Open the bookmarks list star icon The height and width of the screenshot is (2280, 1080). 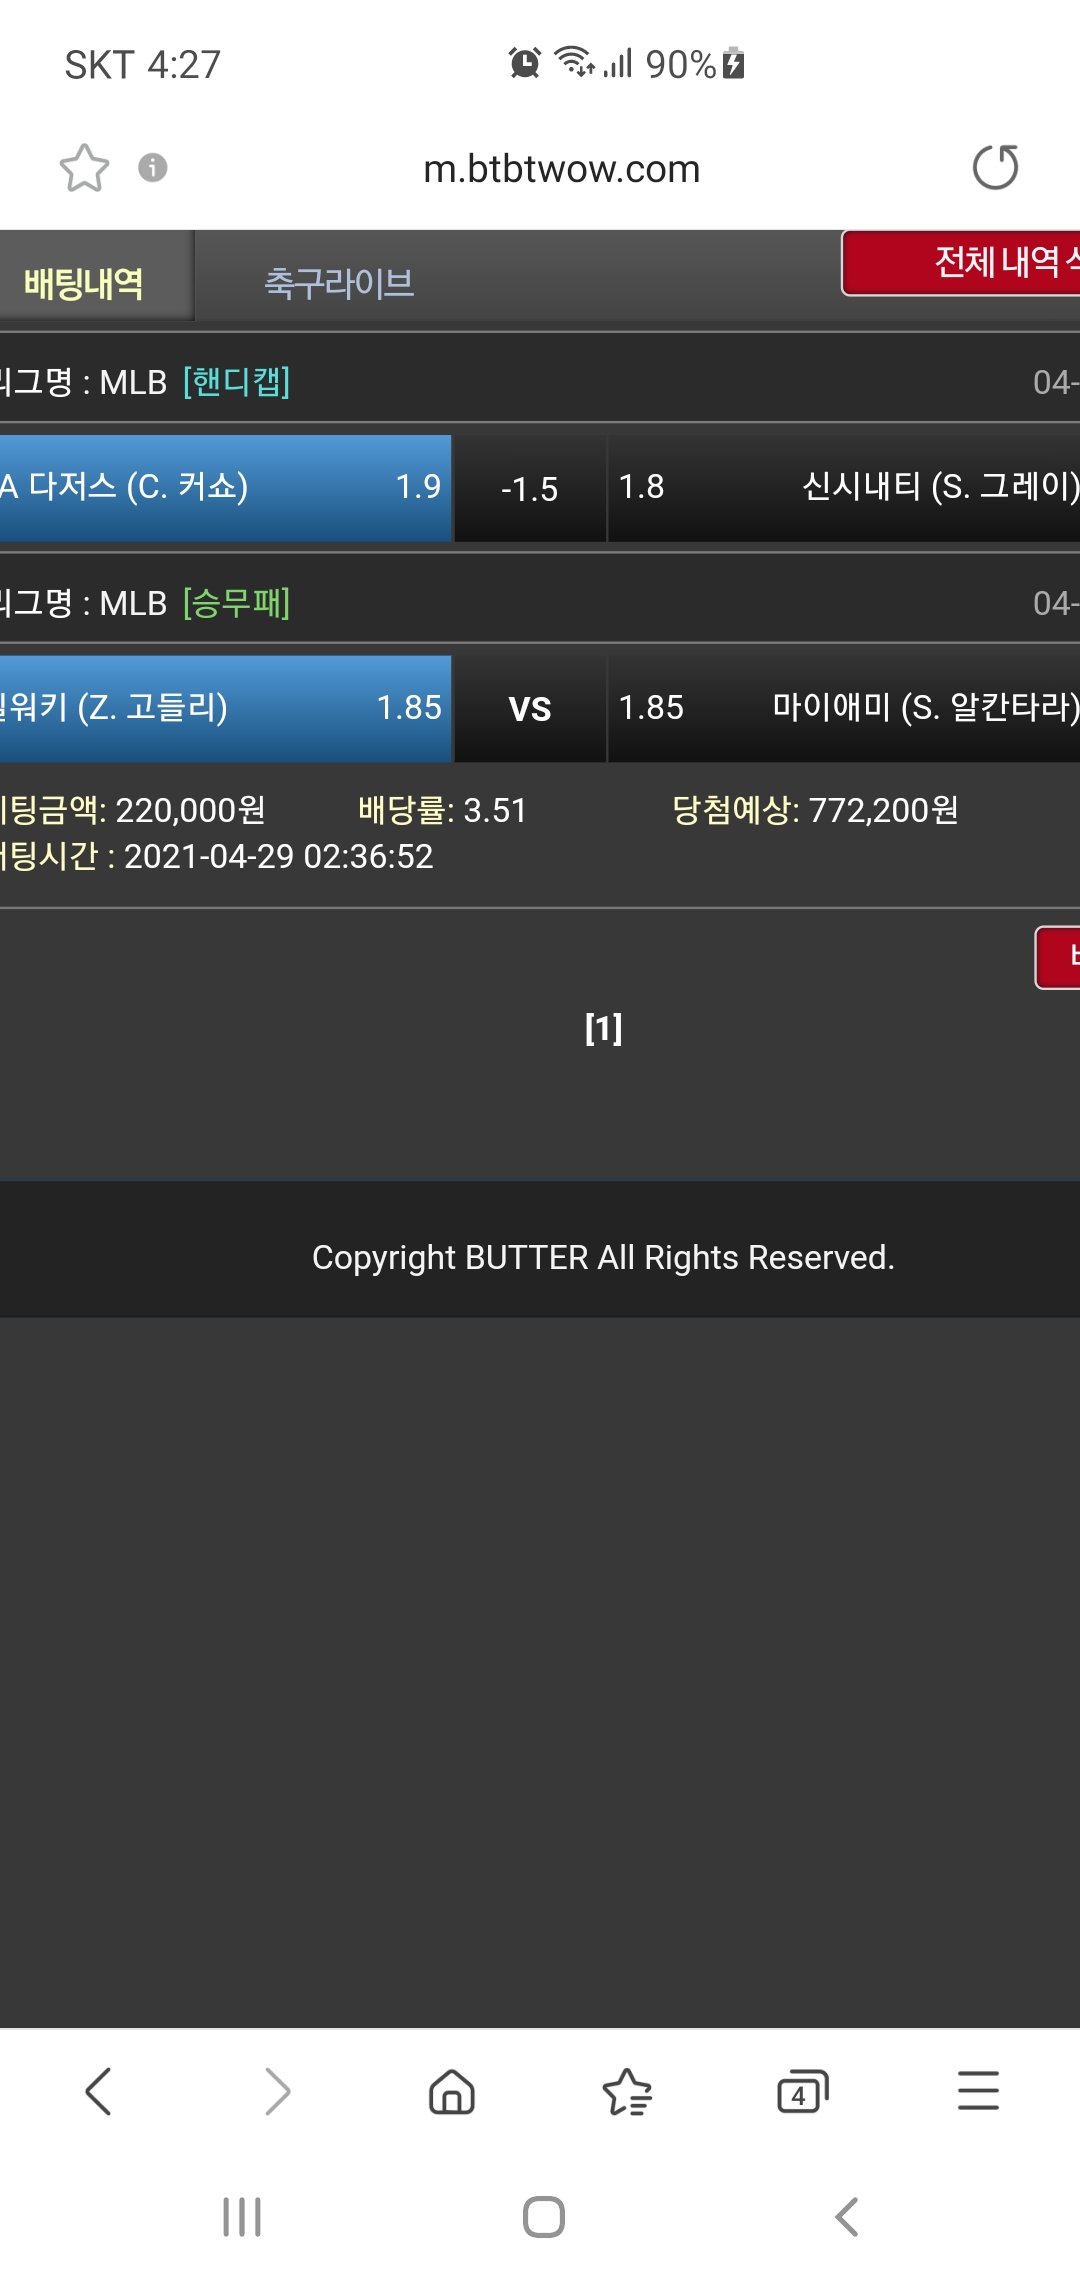[627, 2091]
